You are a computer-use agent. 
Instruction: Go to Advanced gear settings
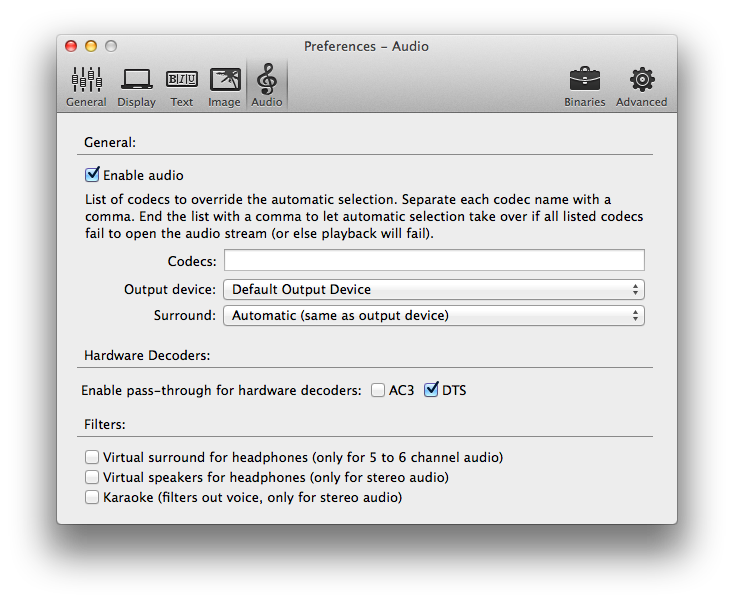pyautogui.click(x=641, y=86)
